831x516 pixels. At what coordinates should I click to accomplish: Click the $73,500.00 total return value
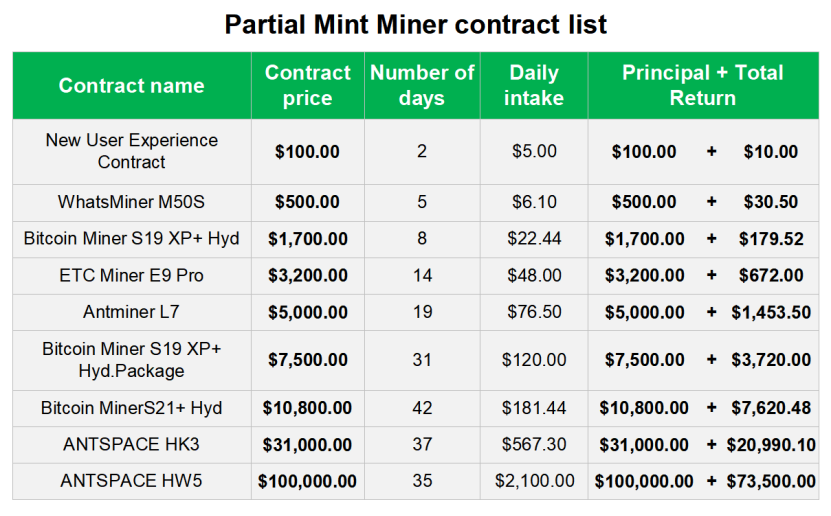pos(771,481)
